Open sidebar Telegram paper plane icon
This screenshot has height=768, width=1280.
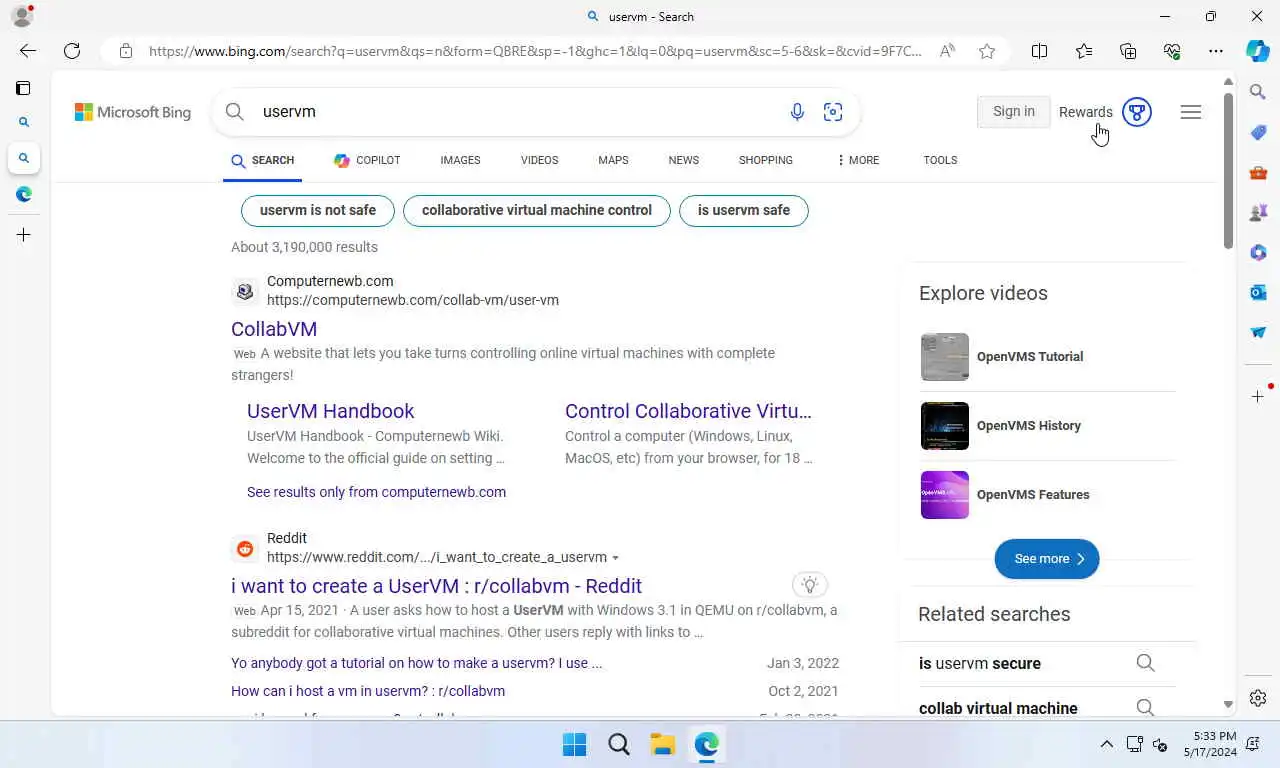pyautogui.click(x=1258, y=332)
